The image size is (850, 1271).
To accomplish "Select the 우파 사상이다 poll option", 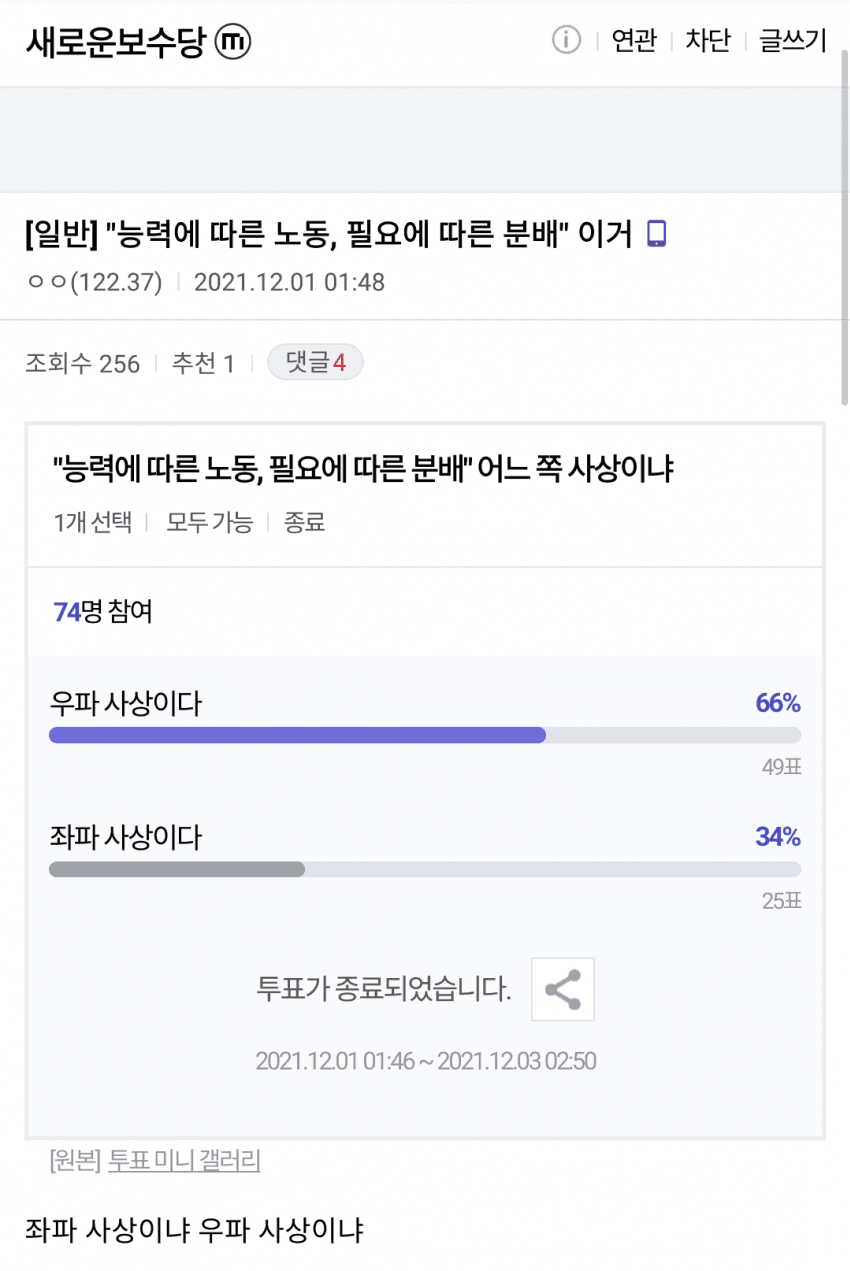I will coord(126,704).
